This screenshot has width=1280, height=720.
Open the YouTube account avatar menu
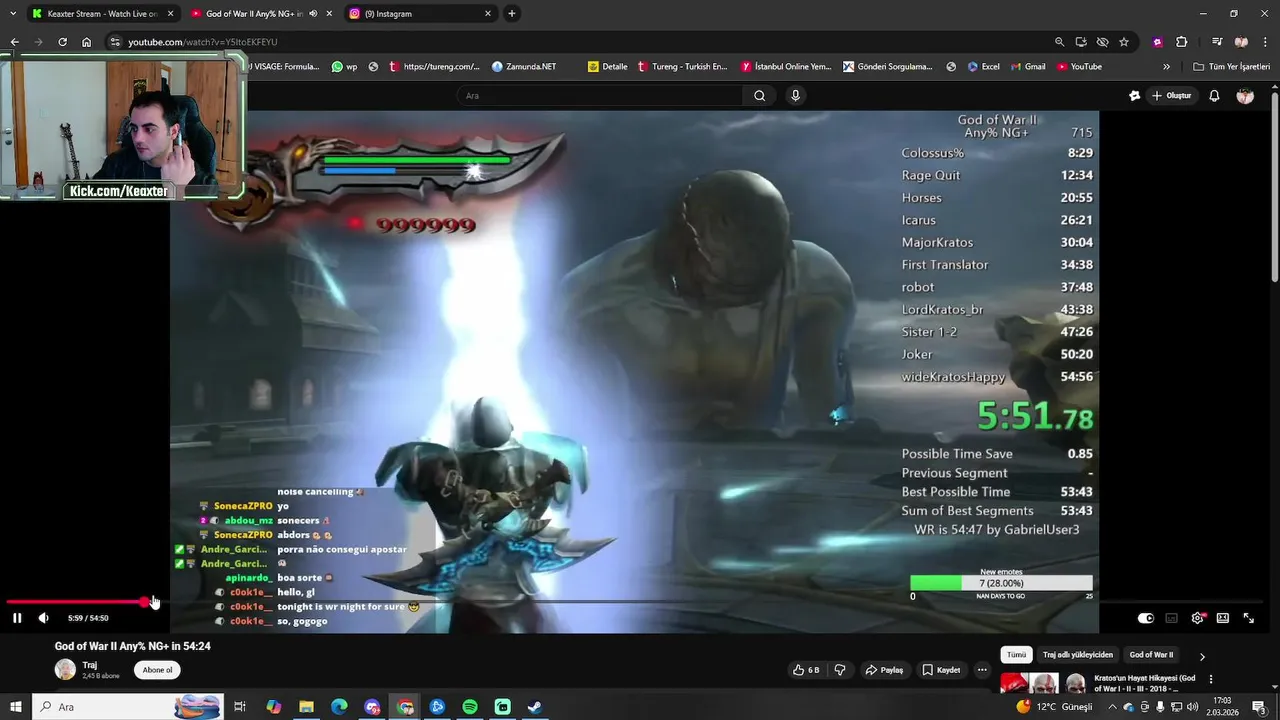[x=1245, y=96]
